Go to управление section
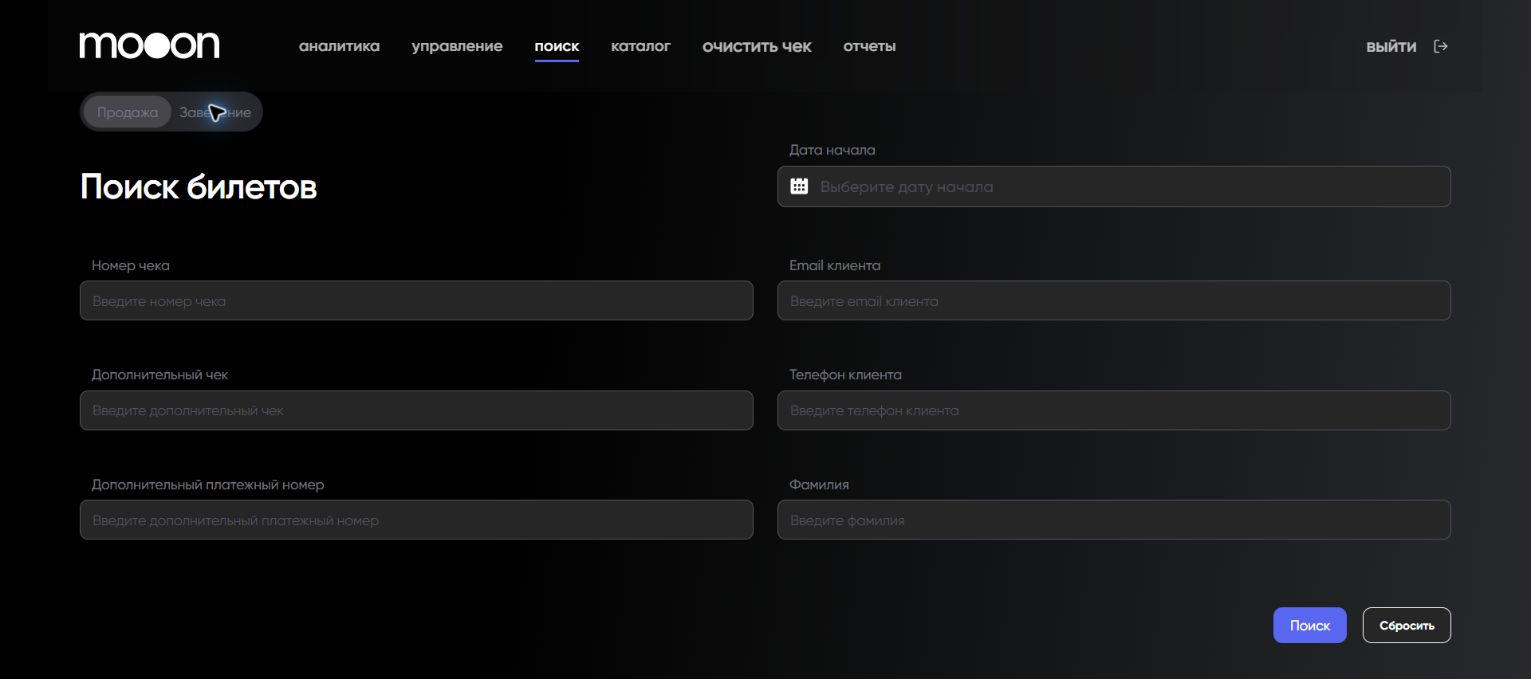 tap(457, 46)
